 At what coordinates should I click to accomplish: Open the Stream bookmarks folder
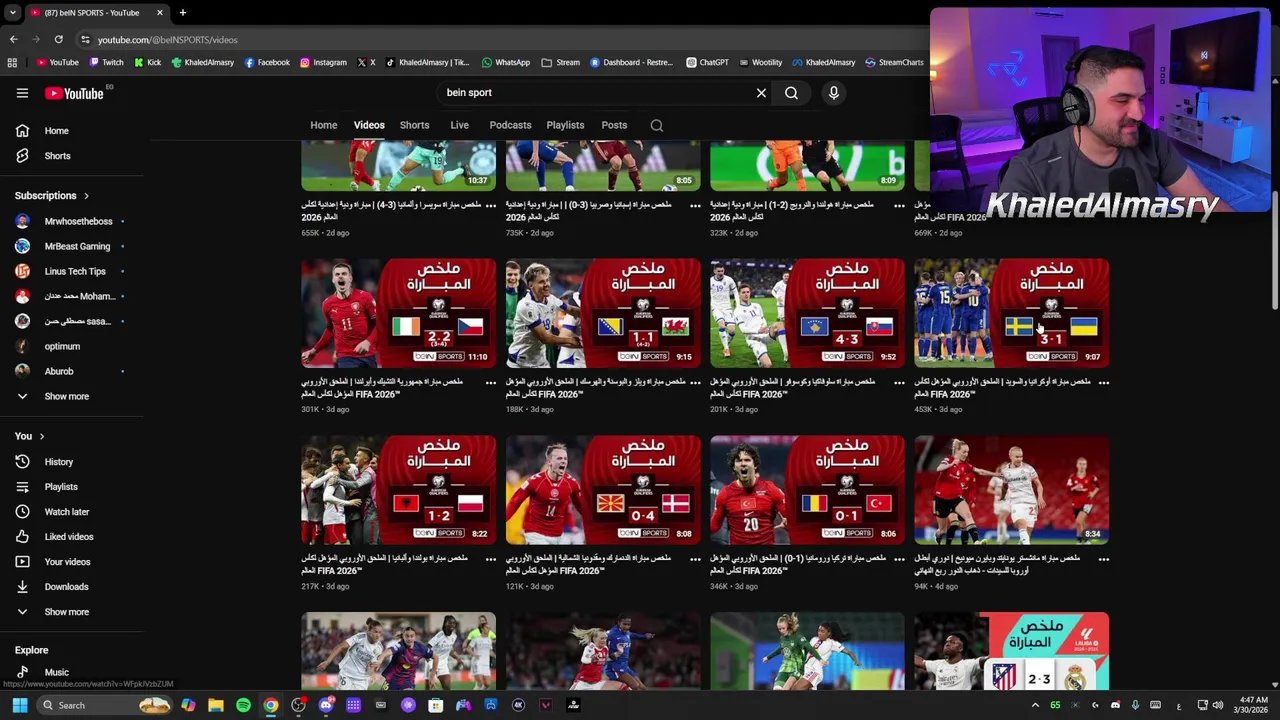tap(561, 62)
